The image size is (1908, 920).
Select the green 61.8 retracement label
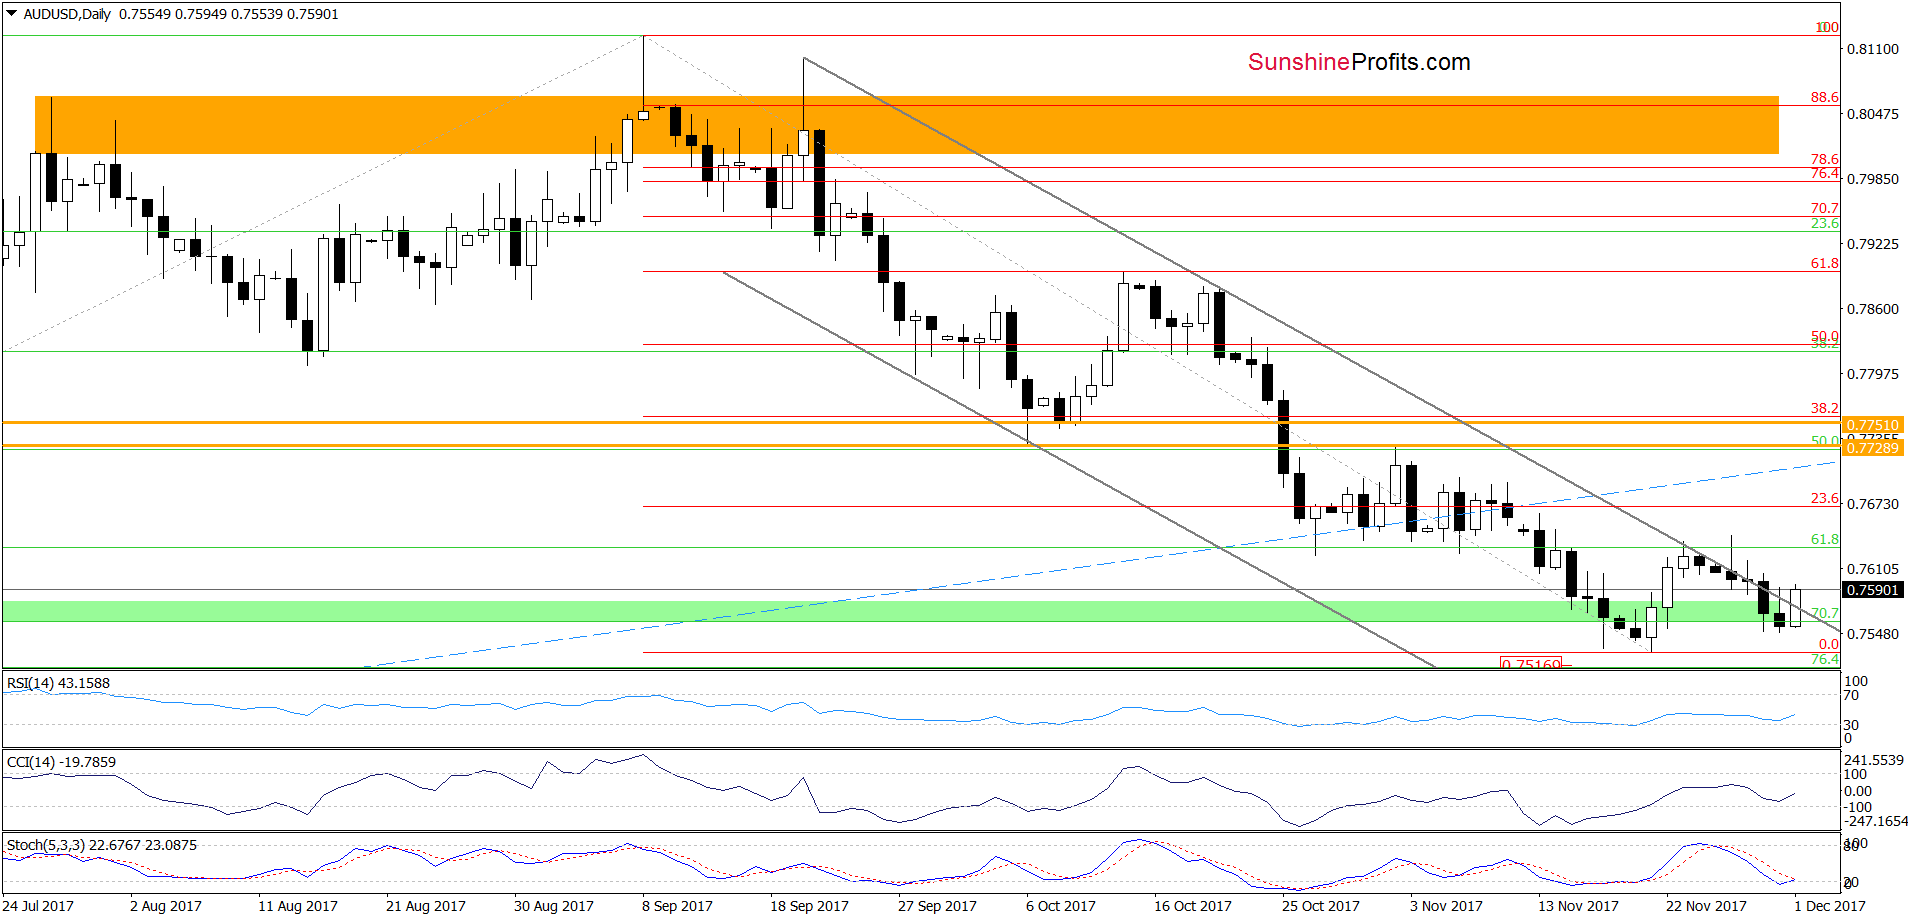(x=1825, y=539)
